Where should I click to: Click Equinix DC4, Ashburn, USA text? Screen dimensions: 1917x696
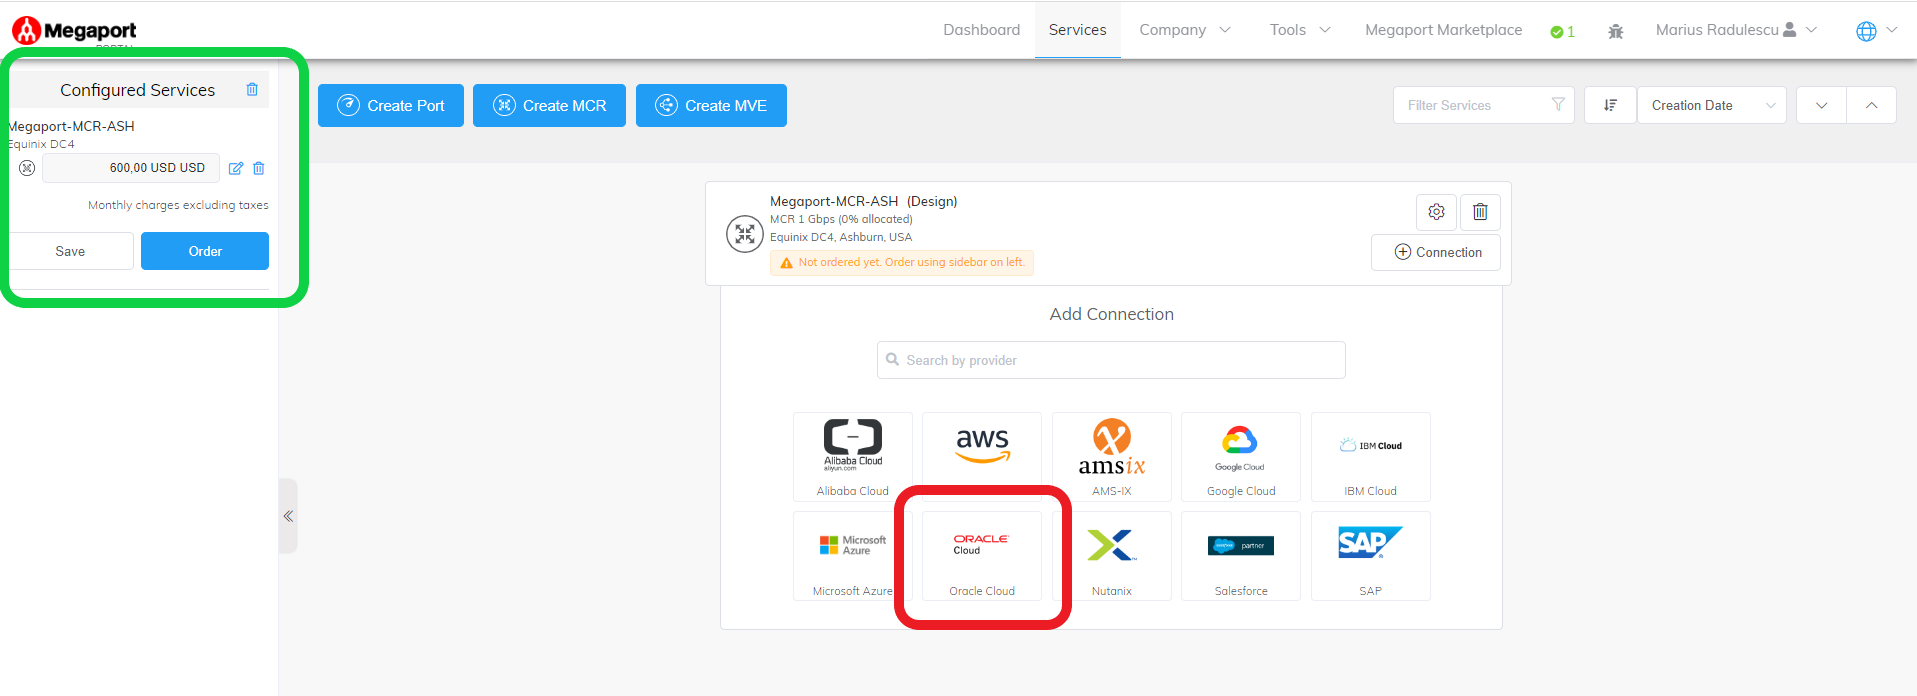coord(841,237)
